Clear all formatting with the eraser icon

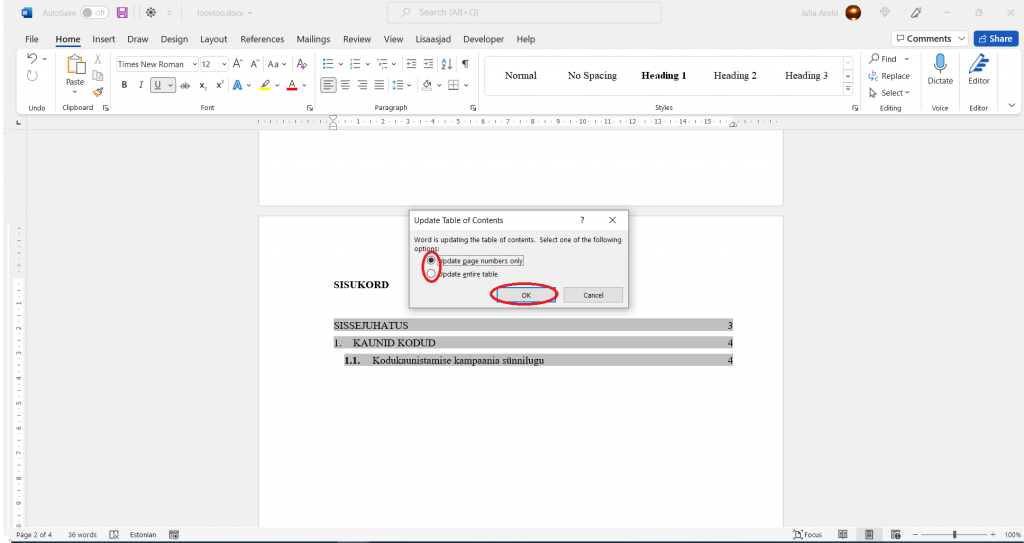coord(301,64)
